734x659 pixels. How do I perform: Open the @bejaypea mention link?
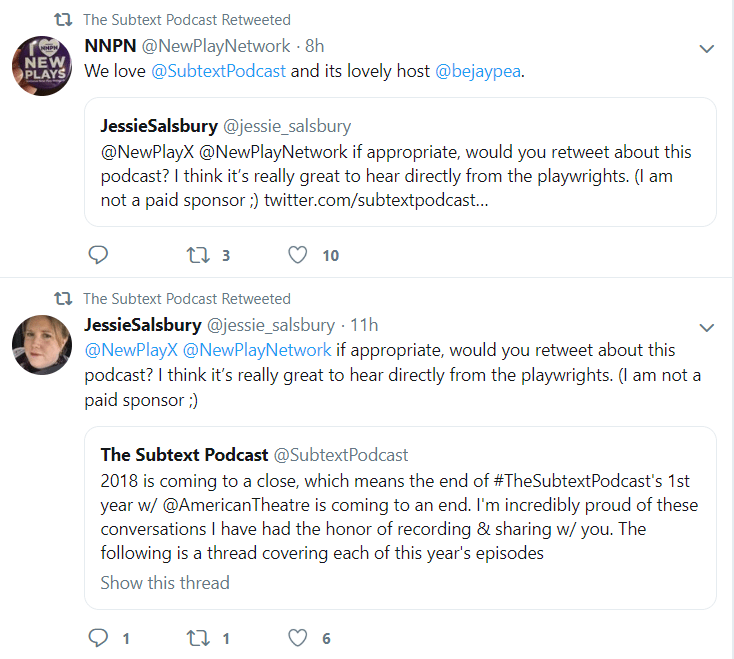point(479,72)
